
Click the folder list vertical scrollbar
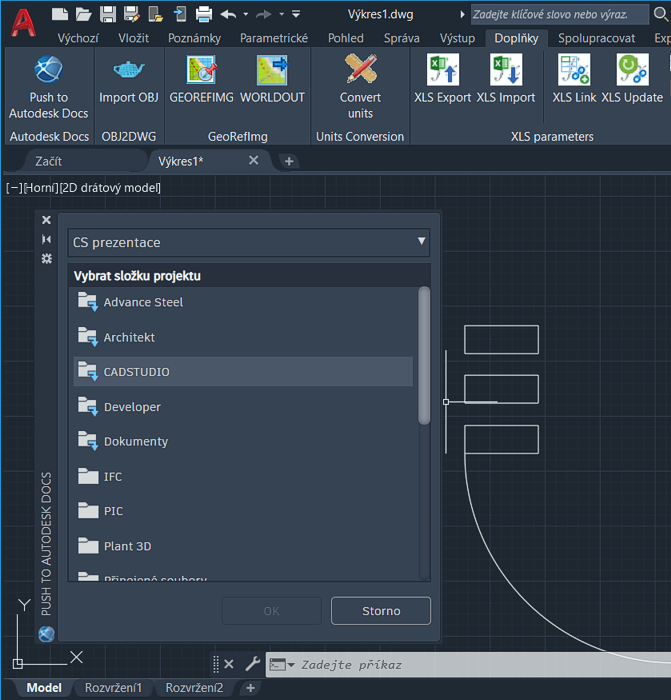pos(424,355)
